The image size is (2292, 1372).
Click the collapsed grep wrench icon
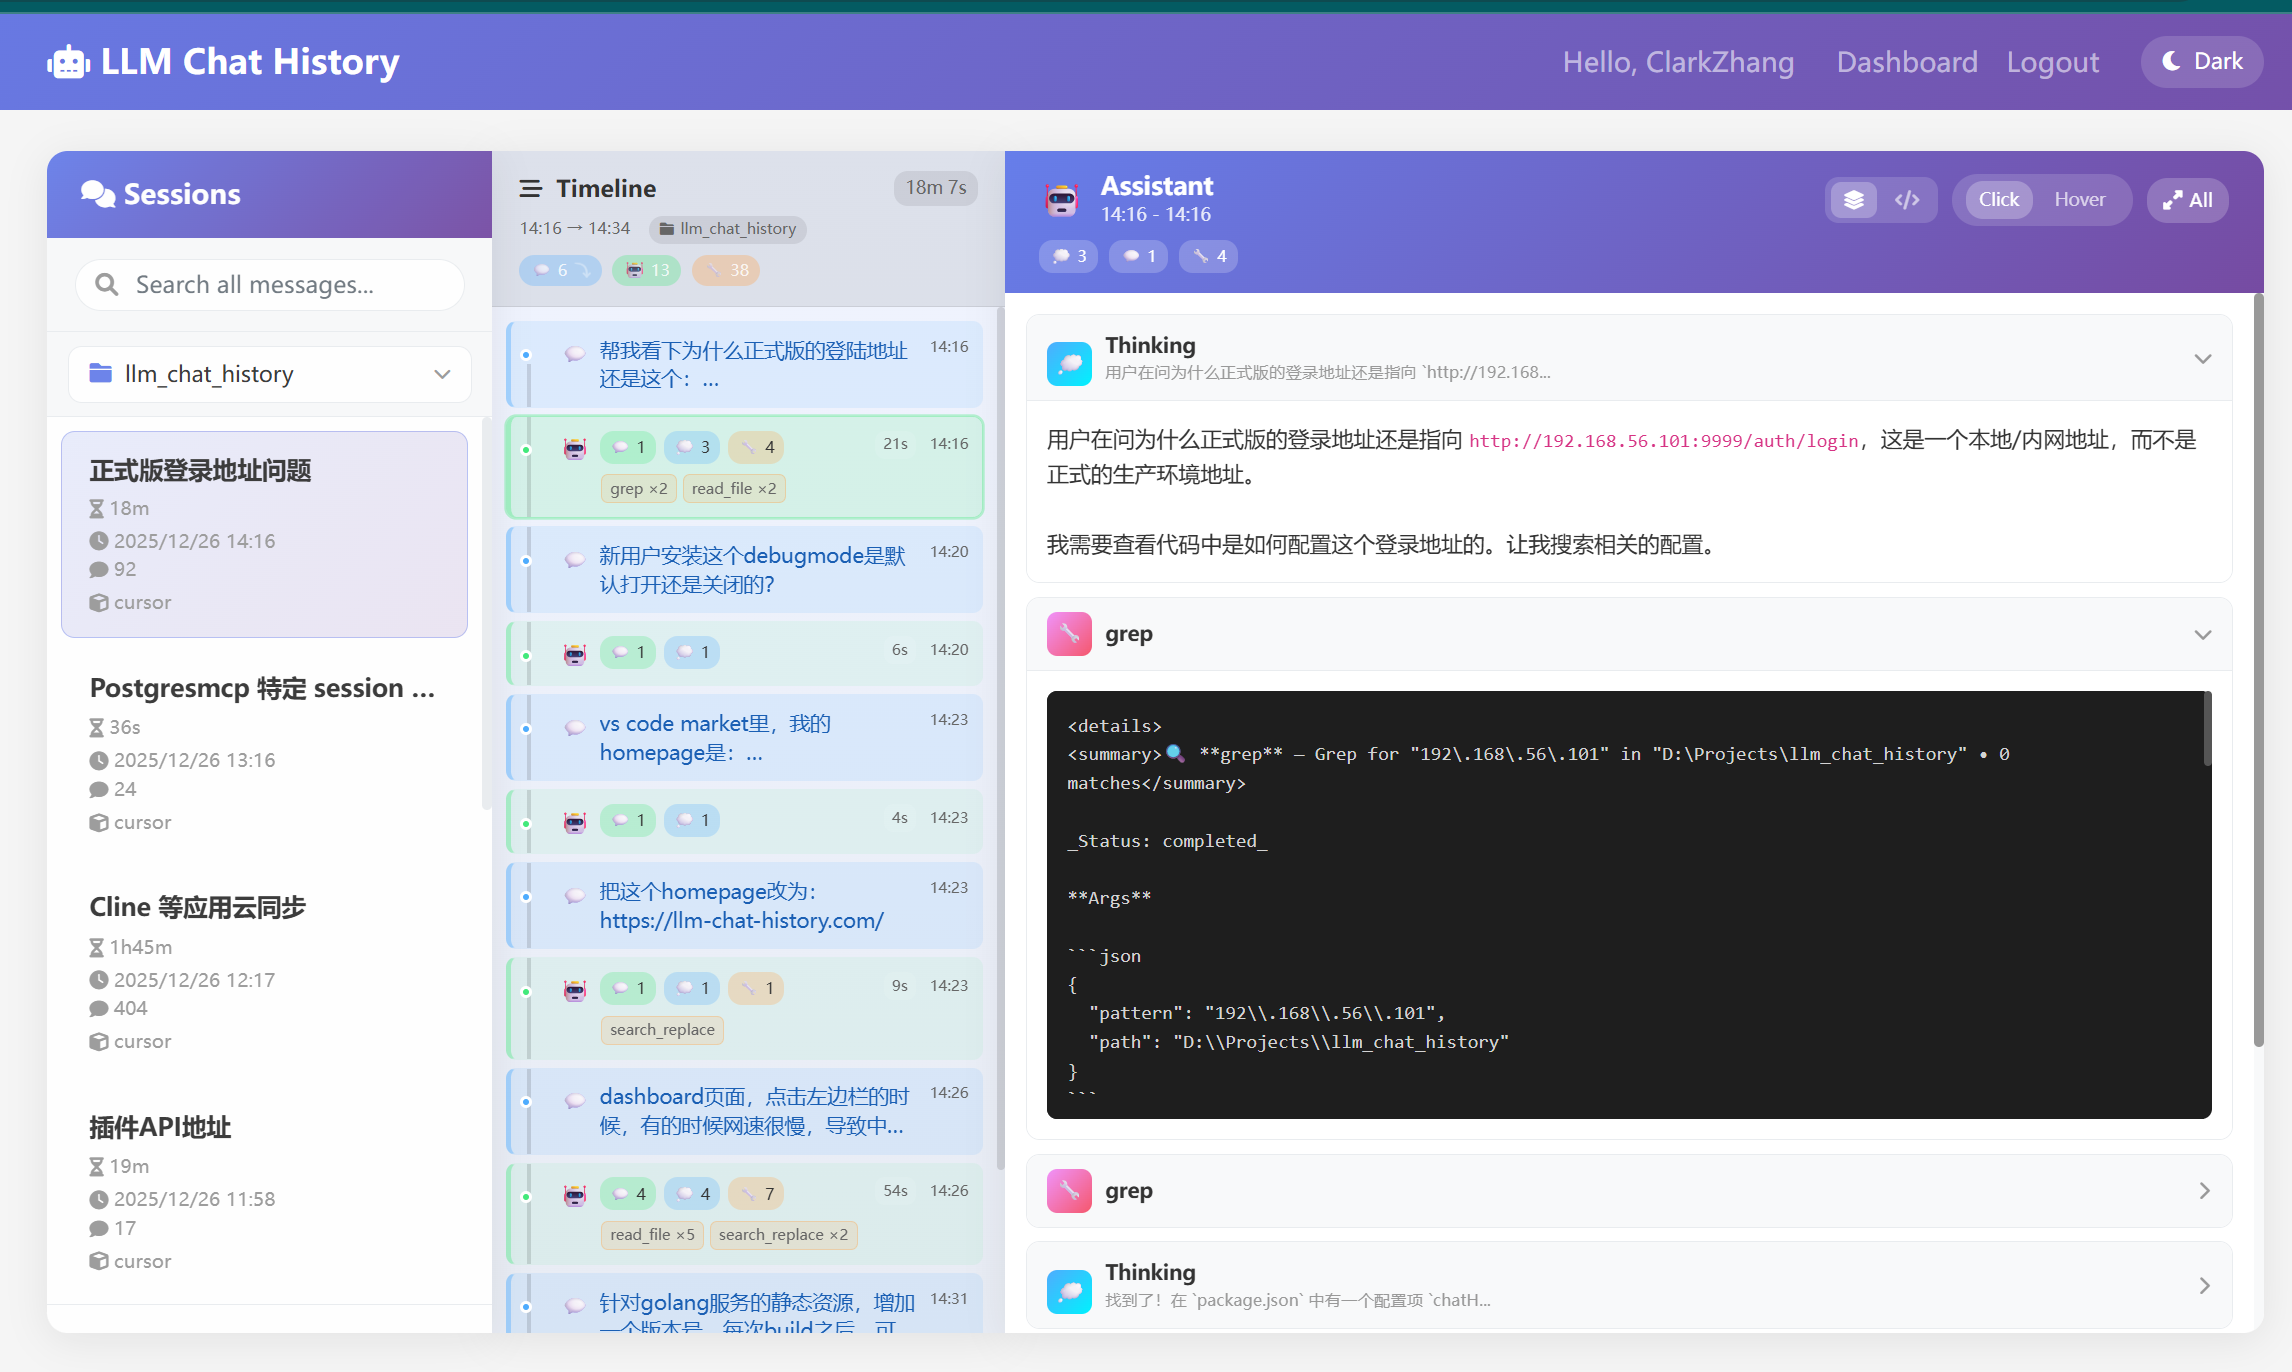click(x=1069, y=1191)
